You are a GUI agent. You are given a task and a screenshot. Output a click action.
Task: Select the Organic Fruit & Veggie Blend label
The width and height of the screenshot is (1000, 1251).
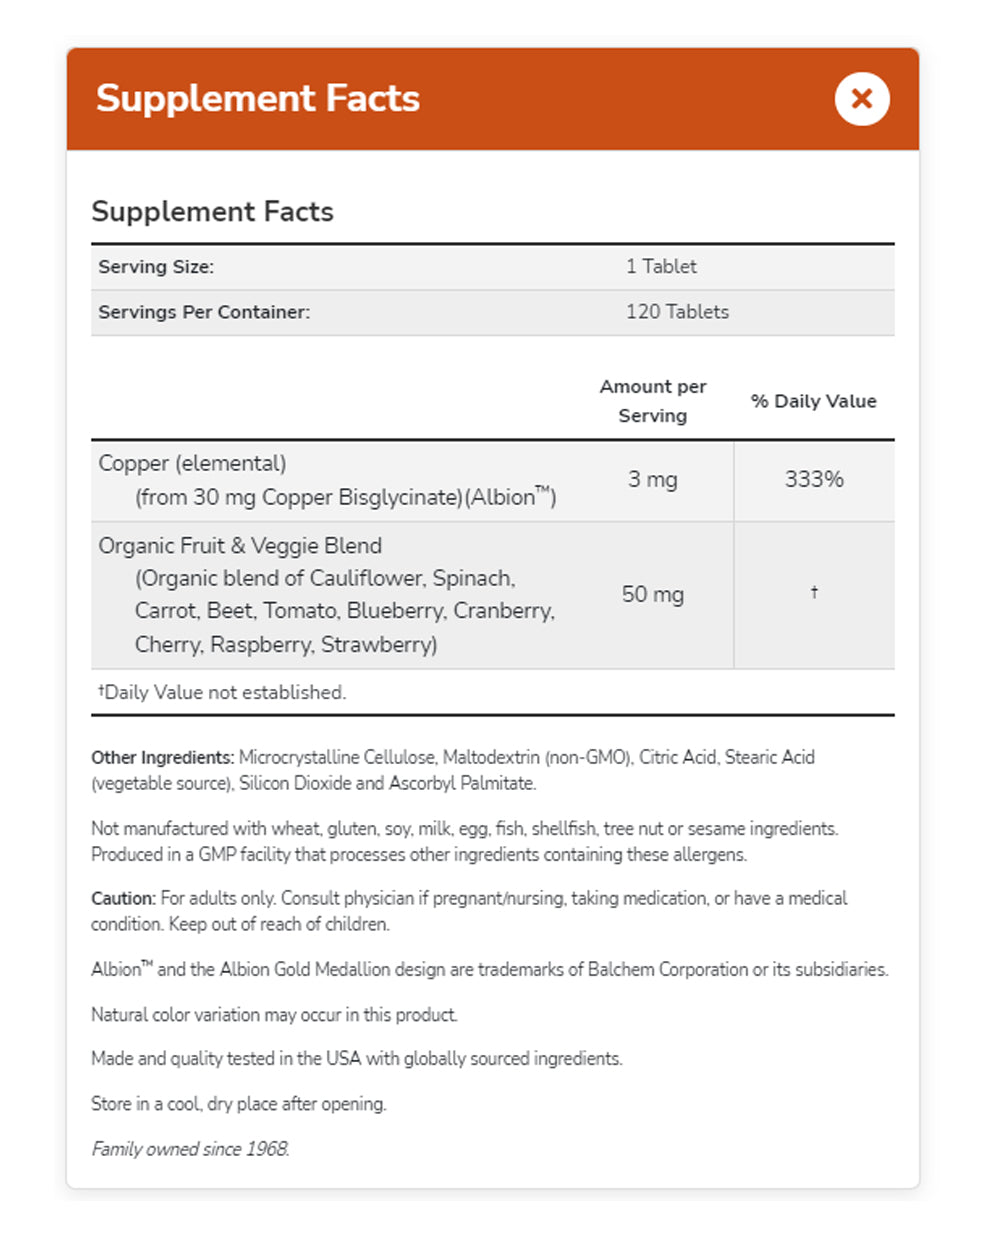click(x=240, y=546)
